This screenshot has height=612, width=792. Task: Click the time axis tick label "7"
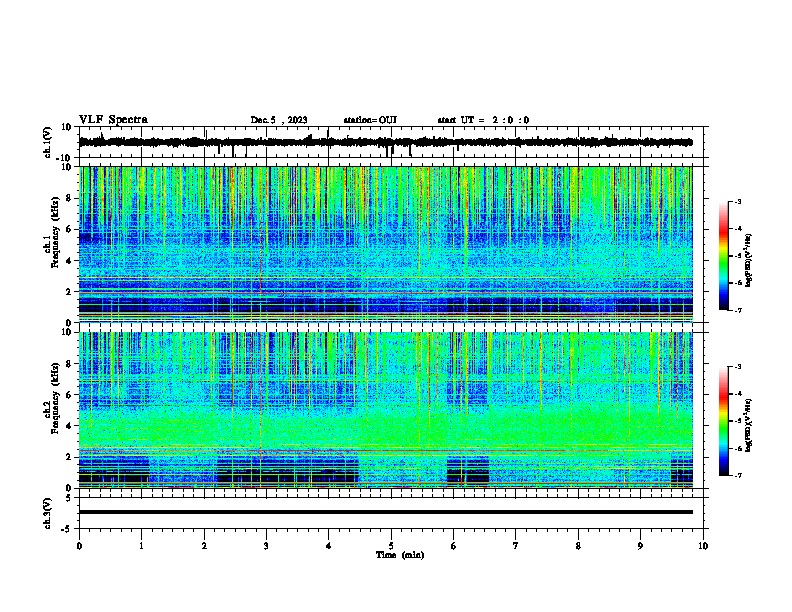[516, 546]
